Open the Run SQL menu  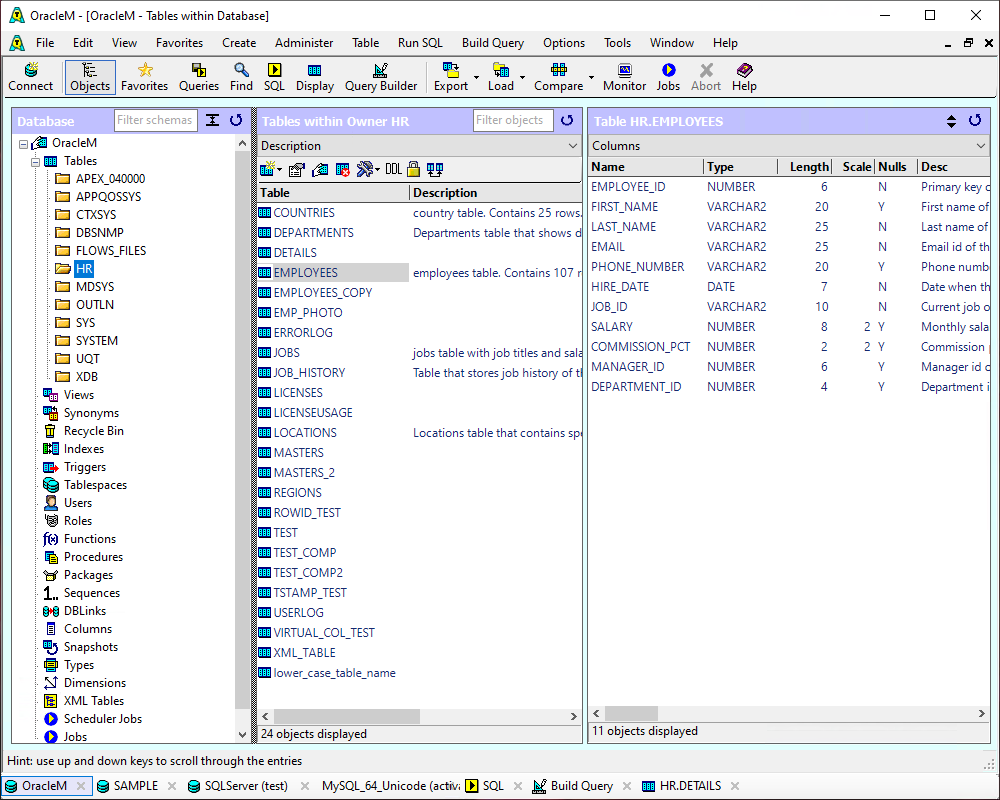(x=420, y=43)
